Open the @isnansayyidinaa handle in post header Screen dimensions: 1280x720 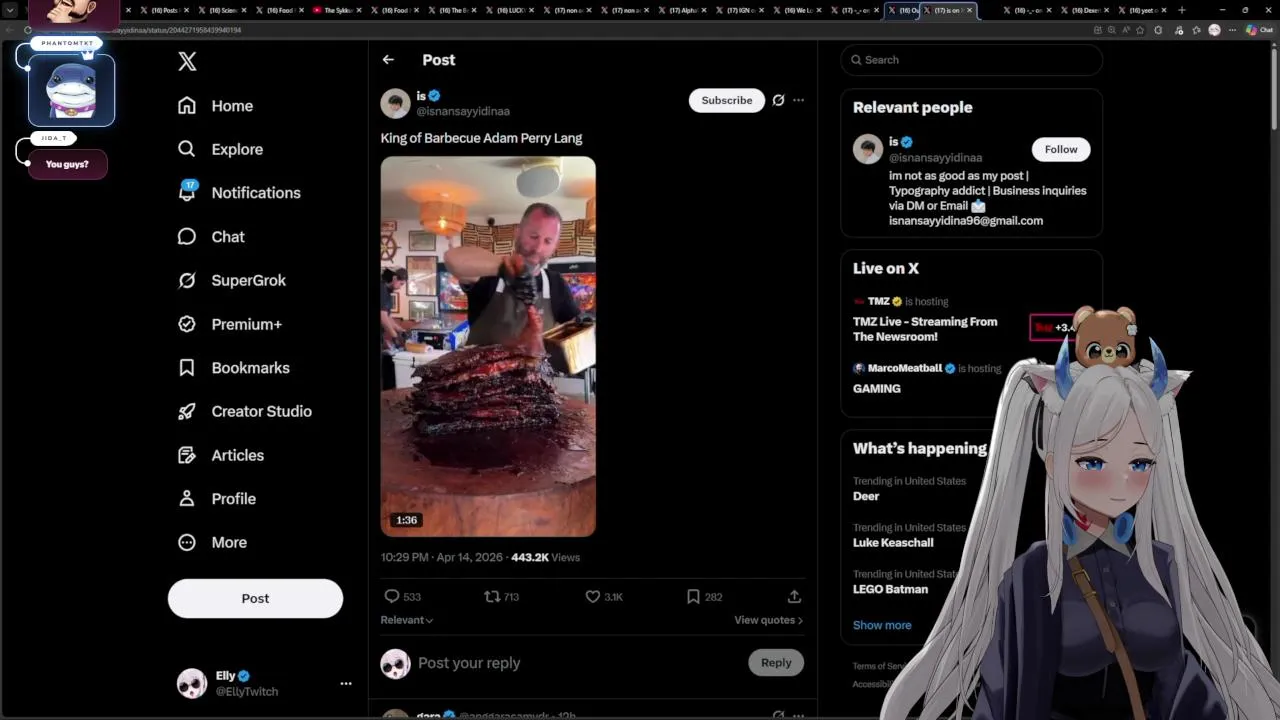point(463,111)
